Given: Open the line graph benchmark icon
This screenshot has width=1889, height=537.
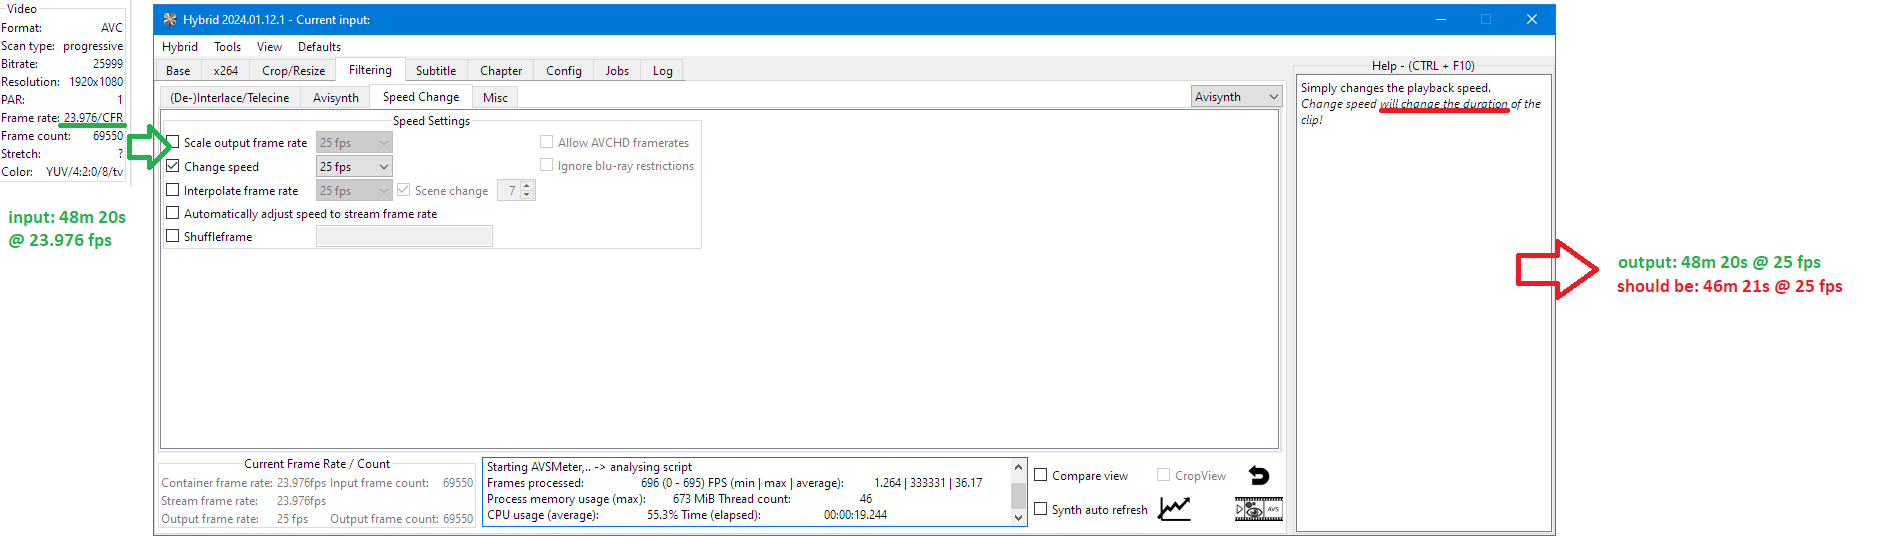Looking at the screenshot, I should (1174, 509).
